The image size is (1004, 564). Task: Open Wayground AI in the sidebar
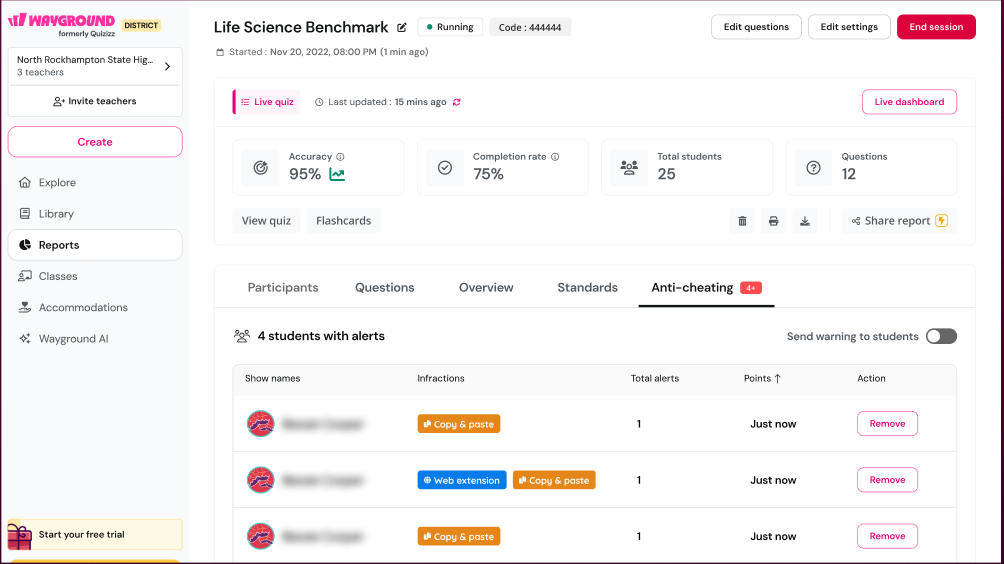coord(73,339)
